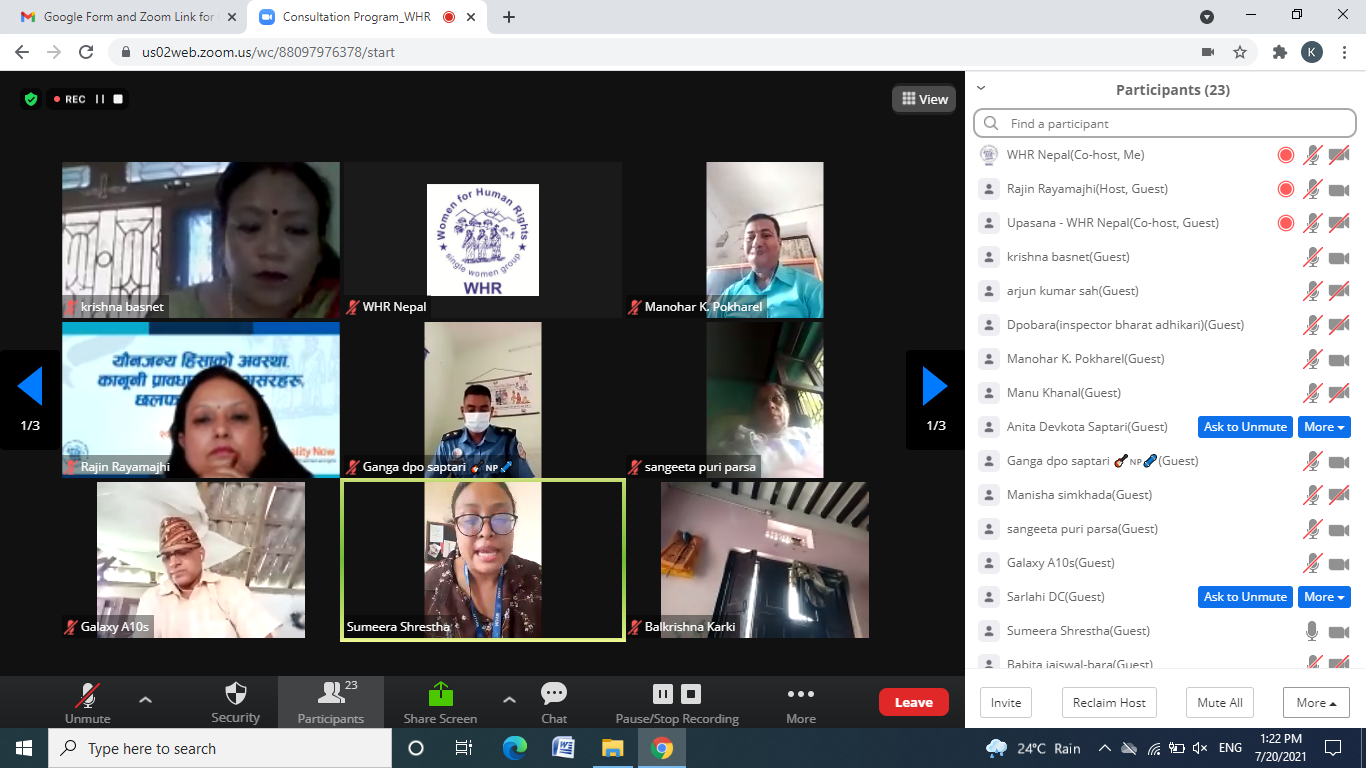The width and height of the screenshot is (1366, 768).
Task: Open the More ellipsis in meeting toolbar
Action: [x=800, y=694]
